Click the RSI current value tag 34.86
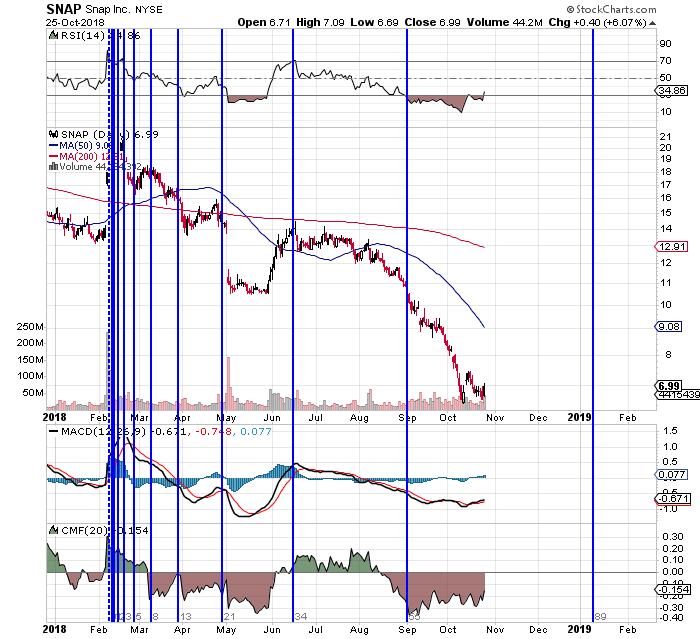This screenshot has height=639, width=700. point(671,91)
